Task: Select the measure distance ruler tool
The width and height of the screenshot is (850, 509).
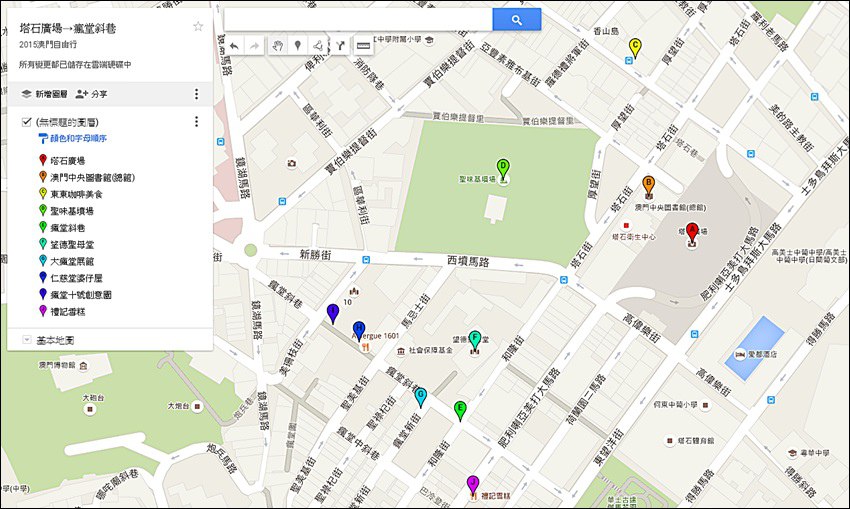Action: click(x=362, y=45)
